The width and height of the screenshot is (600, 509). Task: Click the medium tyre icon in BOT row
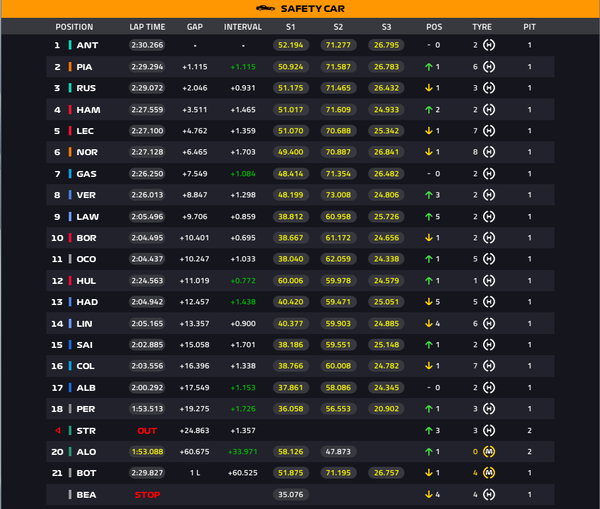(x=489, y=473)
